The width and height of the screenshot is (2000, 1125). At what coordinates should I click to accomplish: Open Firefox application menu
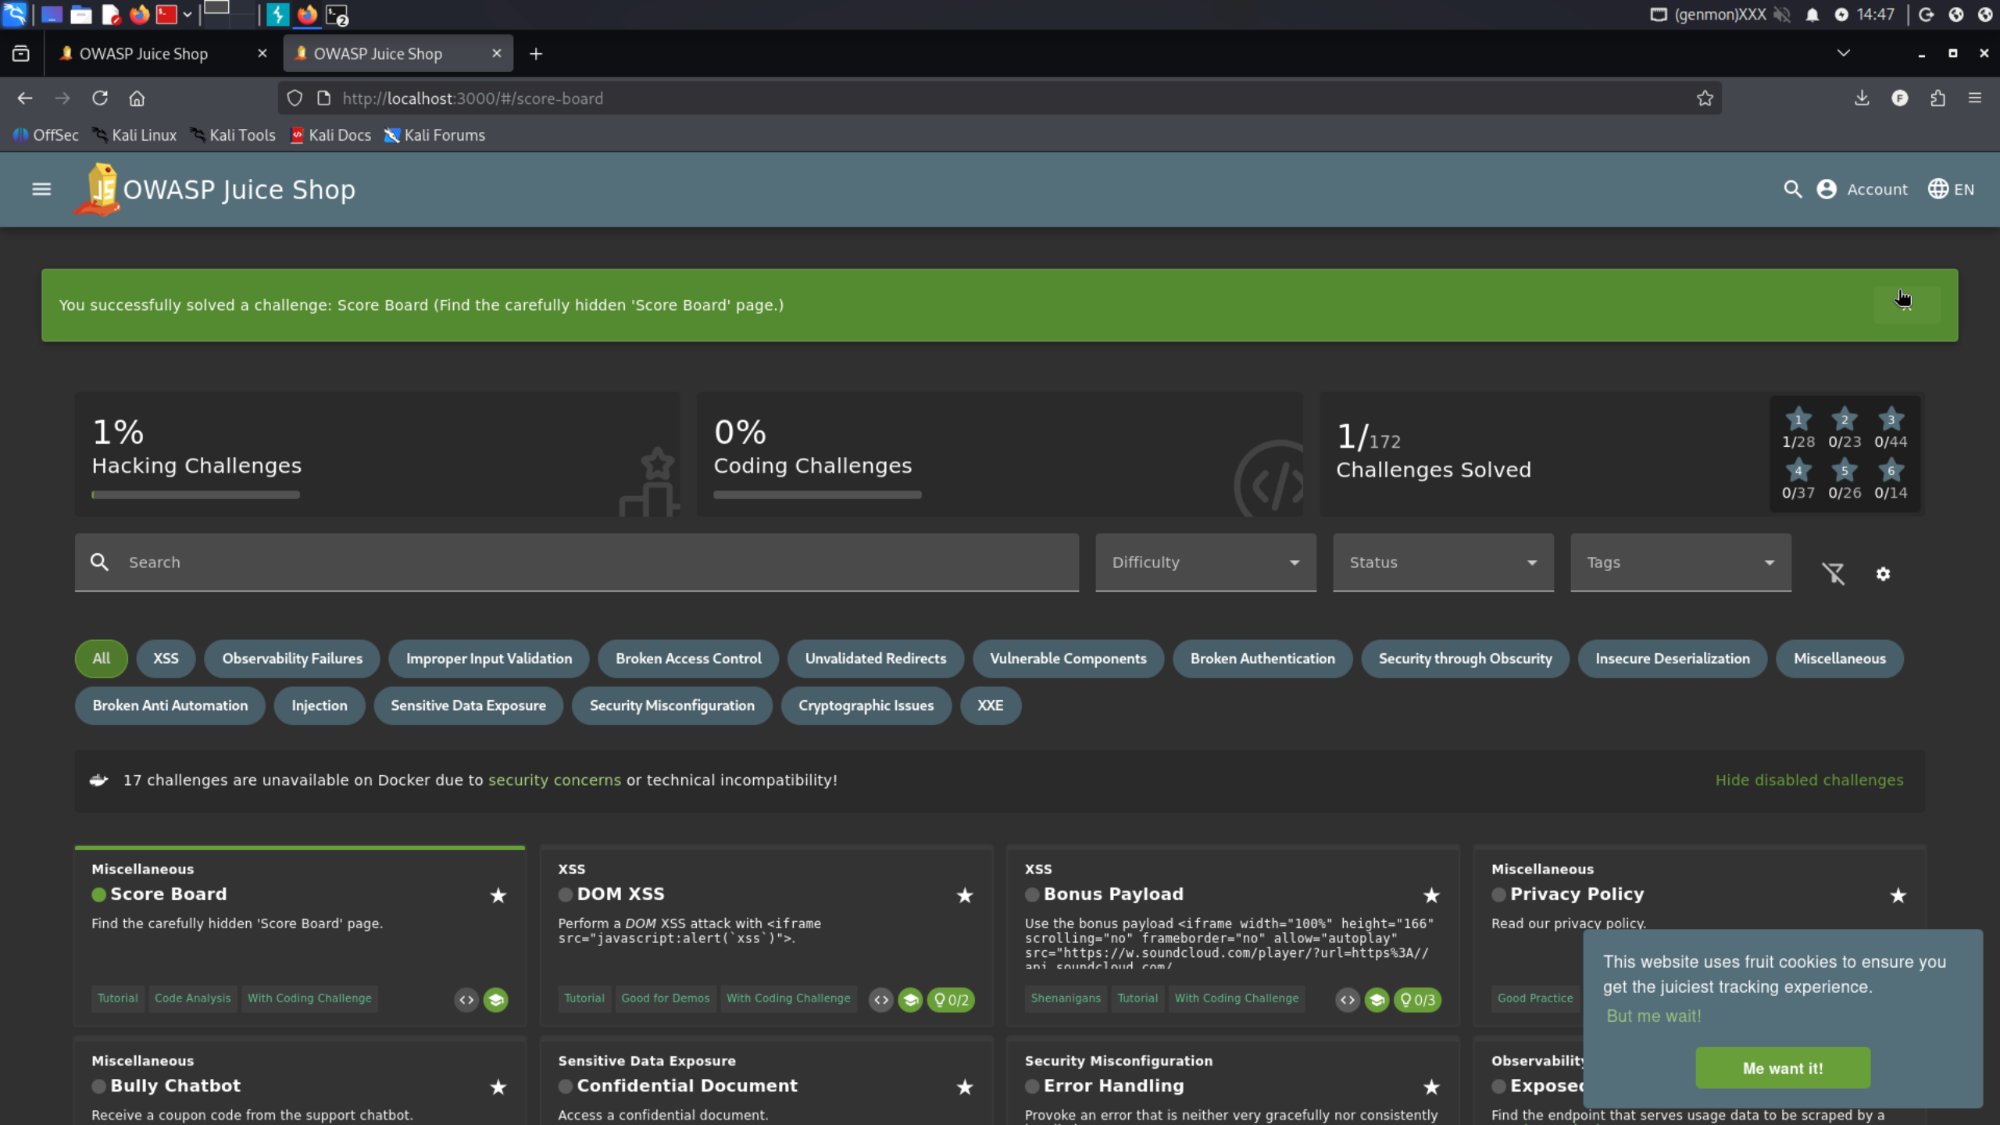click(x=1974, y=98)
